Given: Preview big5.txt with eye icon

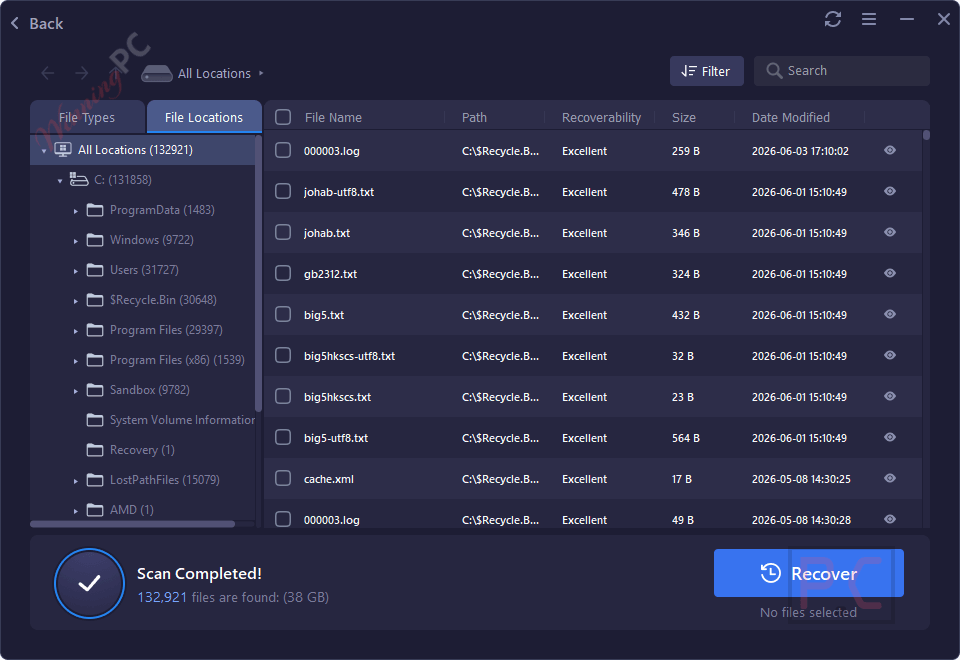Looking at the screenshot, I should (x=890, y=314).
